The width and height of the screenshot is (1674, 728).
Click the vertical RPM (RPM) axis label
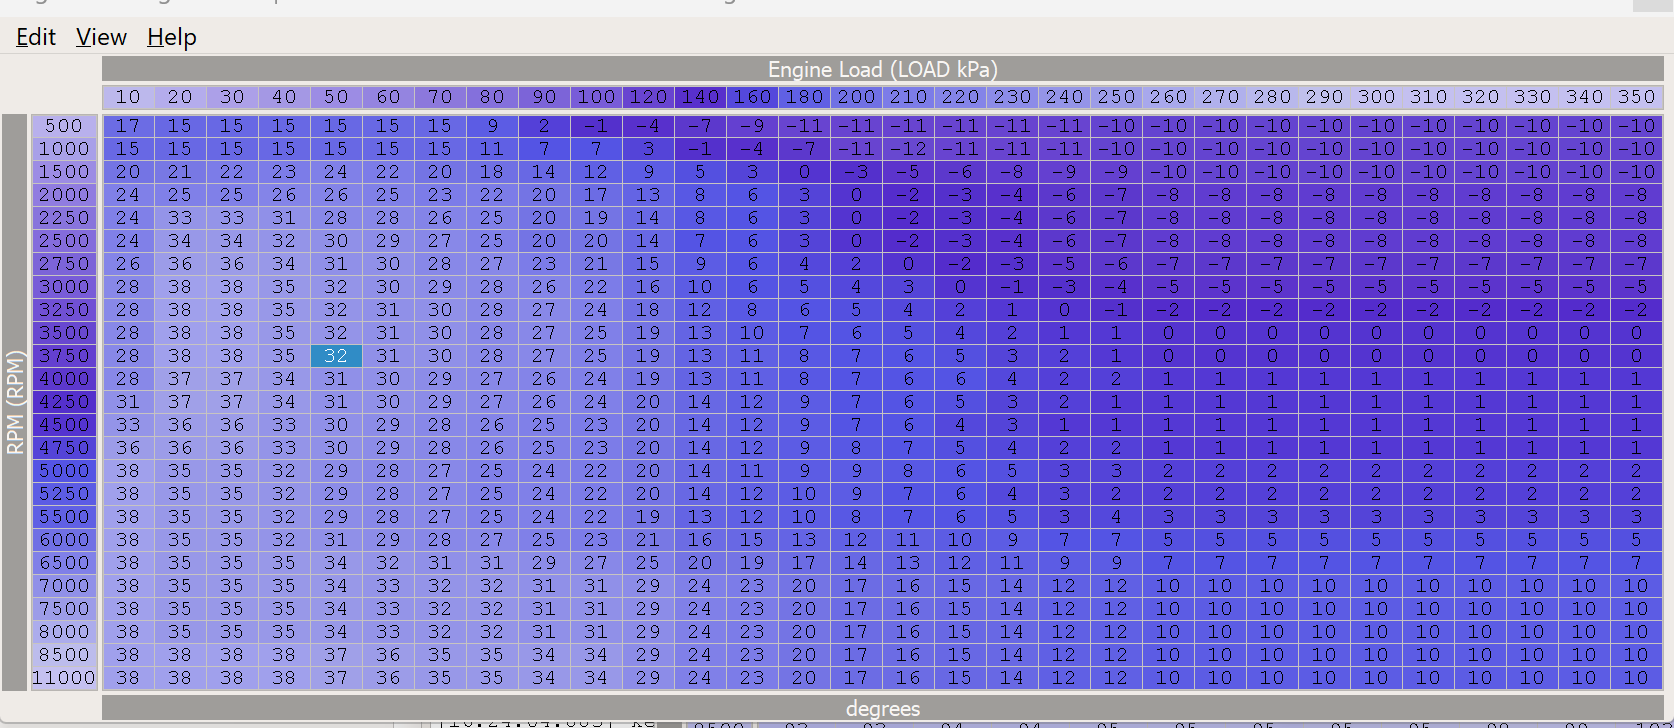pyautogui.click(x=15, y=402)
